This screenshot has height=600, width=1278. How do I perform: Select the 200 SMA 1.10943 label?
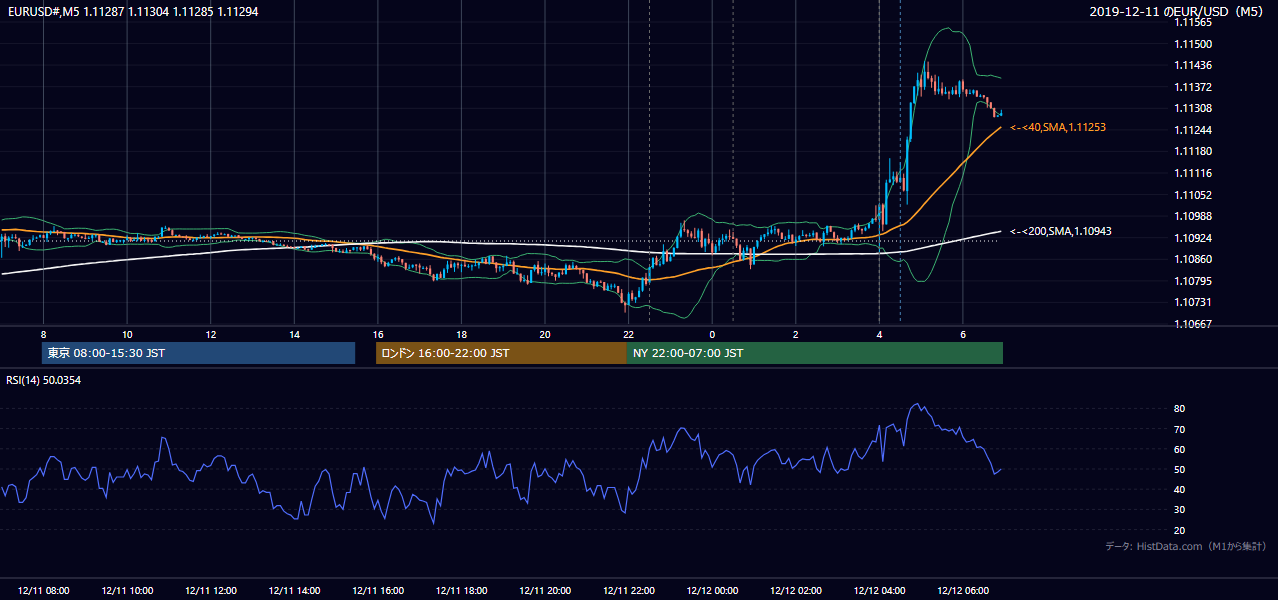pyautogui.click(x=1060, y=231)
